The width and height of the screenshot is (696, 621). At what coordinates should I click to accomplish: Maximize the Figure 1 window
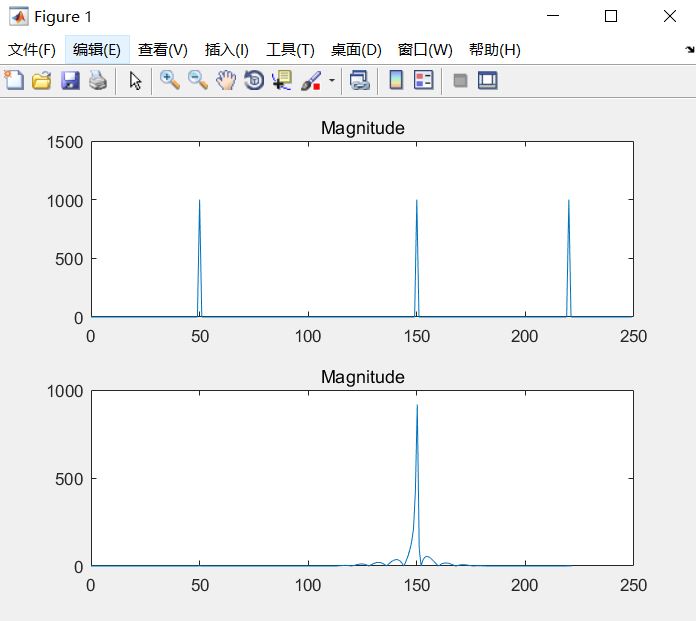tap(611, 16)
